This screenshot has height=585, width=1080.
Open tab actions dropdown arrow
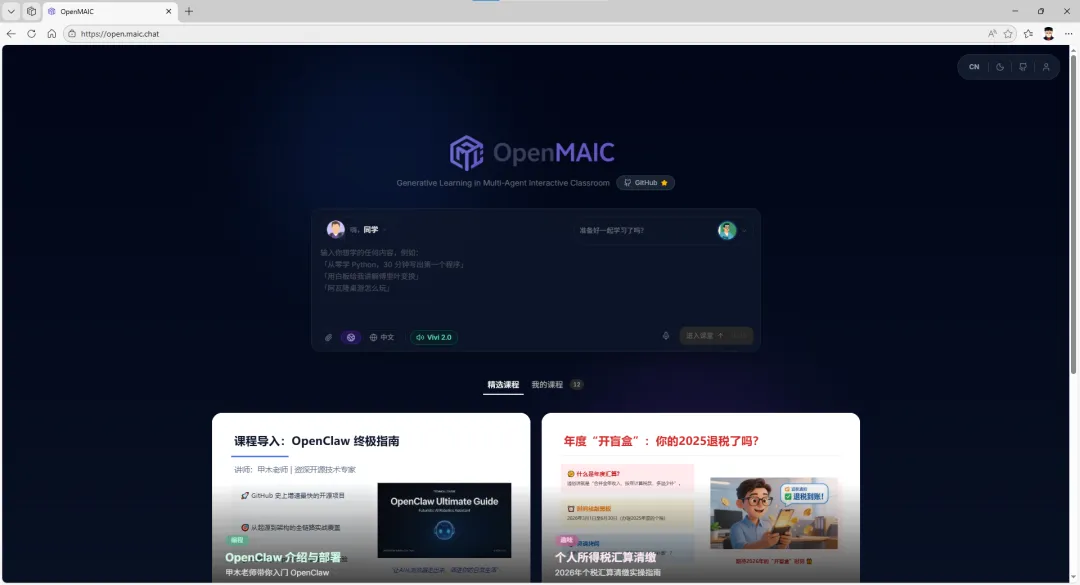(11, 11)
